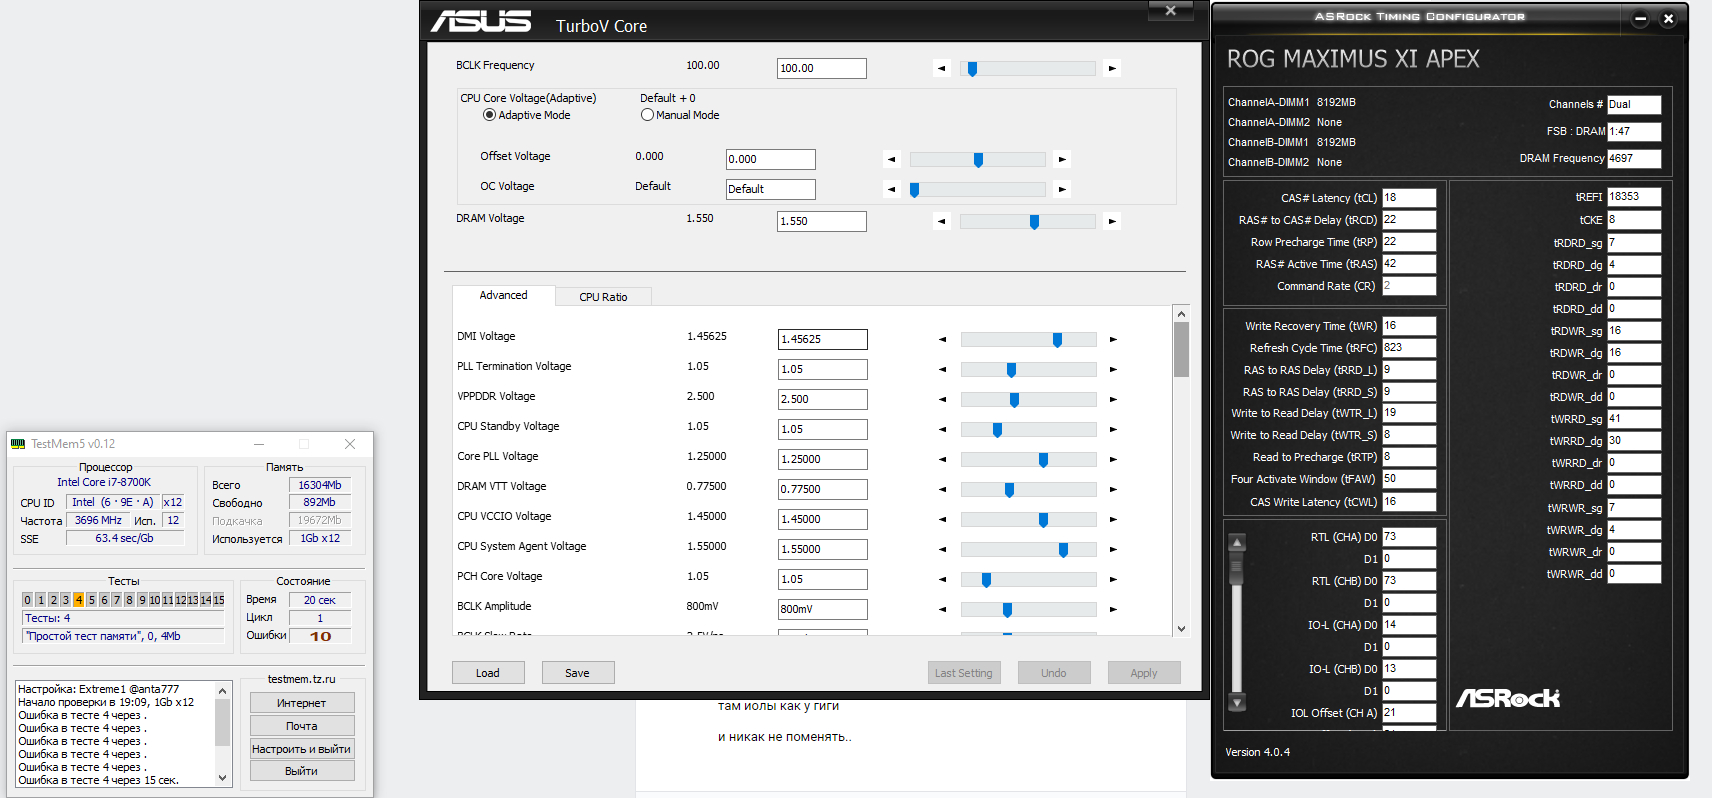
Task: Close the ASRock Timing Configurator window
Action: [1668, 18]
